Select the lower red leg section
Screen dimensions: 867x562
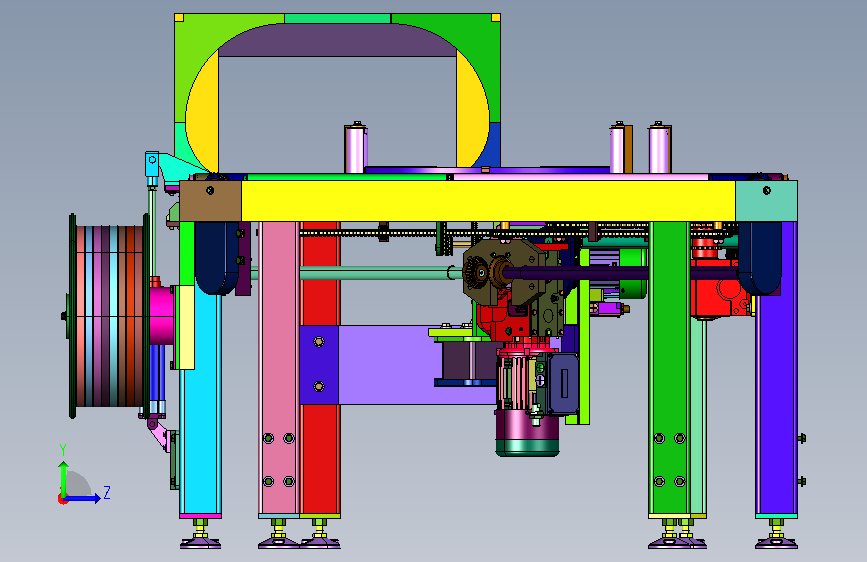tap(320, 459)
